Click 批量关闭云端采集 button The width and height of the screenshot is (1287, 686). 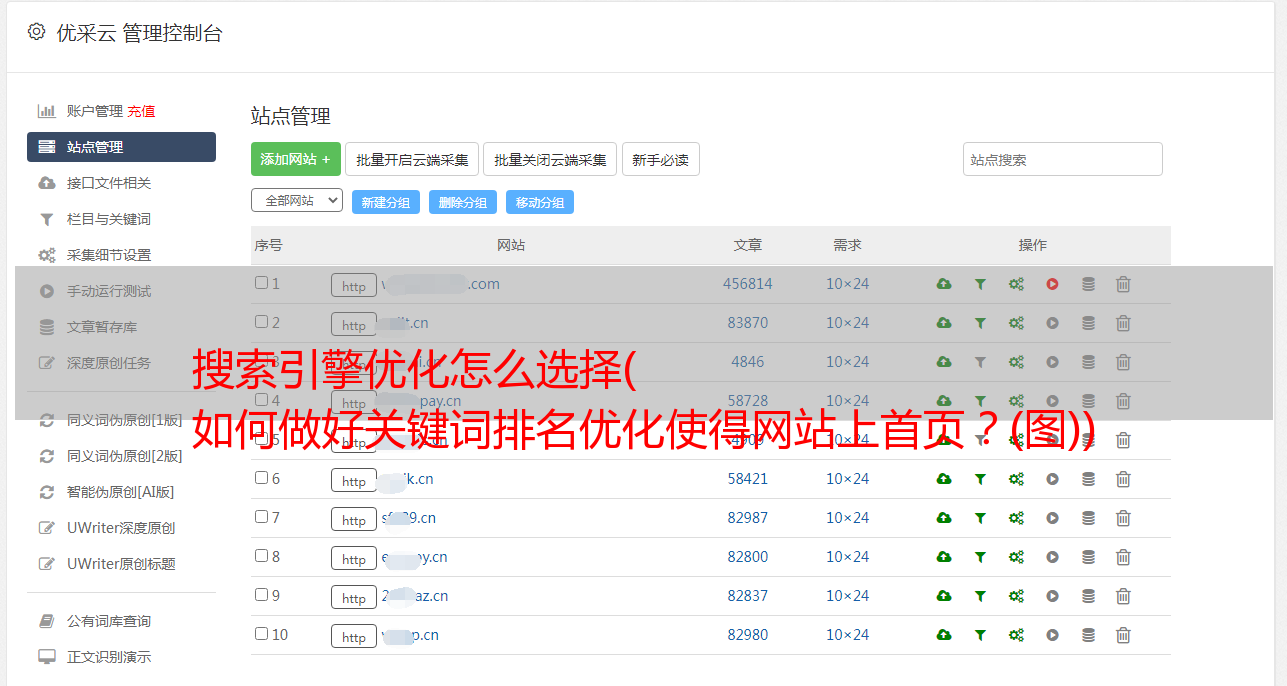(550, 159)
